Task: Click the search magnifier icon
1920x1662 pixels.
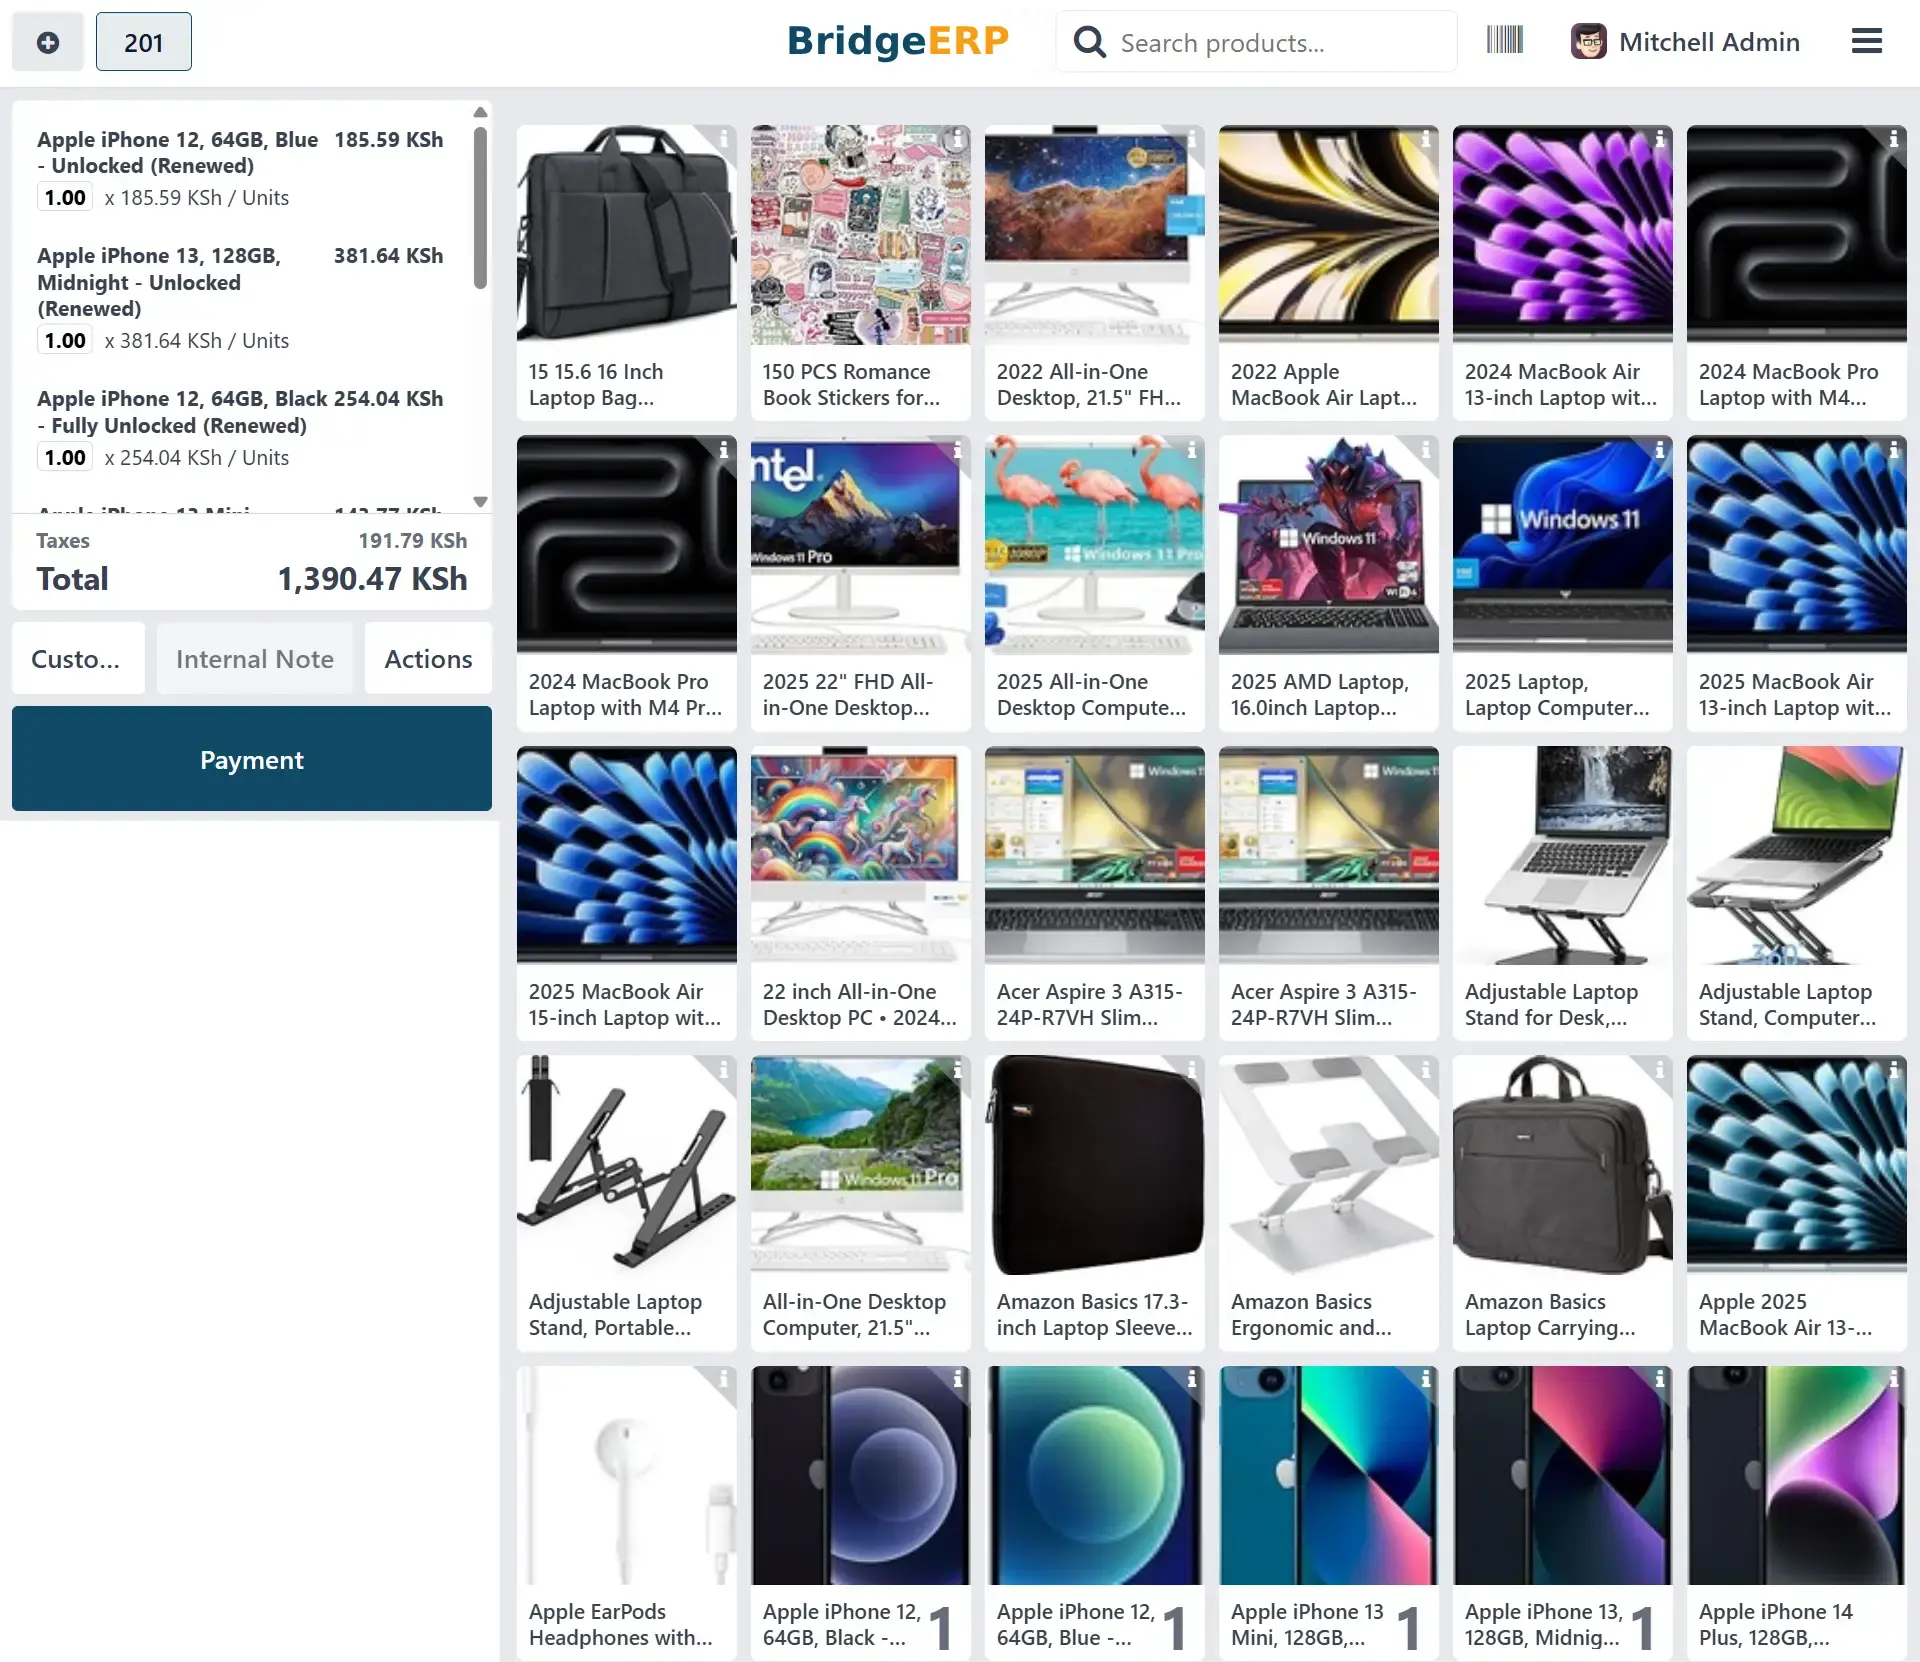Action: pyautogui.click(x=1090, y=42)
